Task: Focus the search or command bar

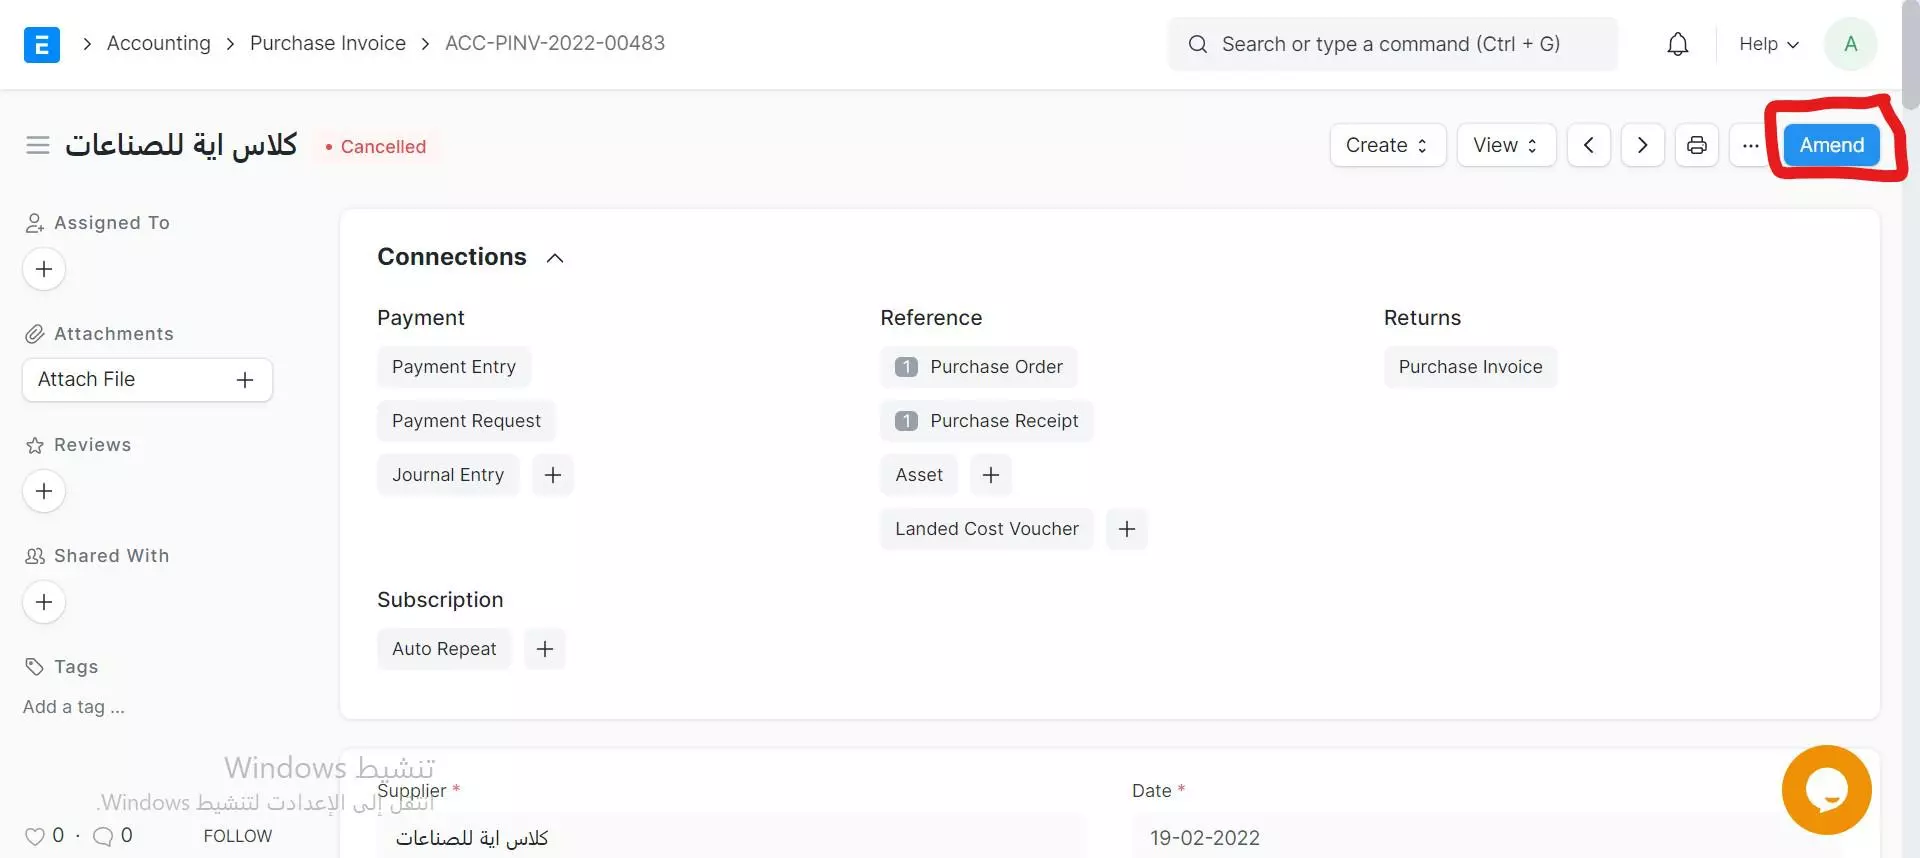Action: click(1392, 44)
